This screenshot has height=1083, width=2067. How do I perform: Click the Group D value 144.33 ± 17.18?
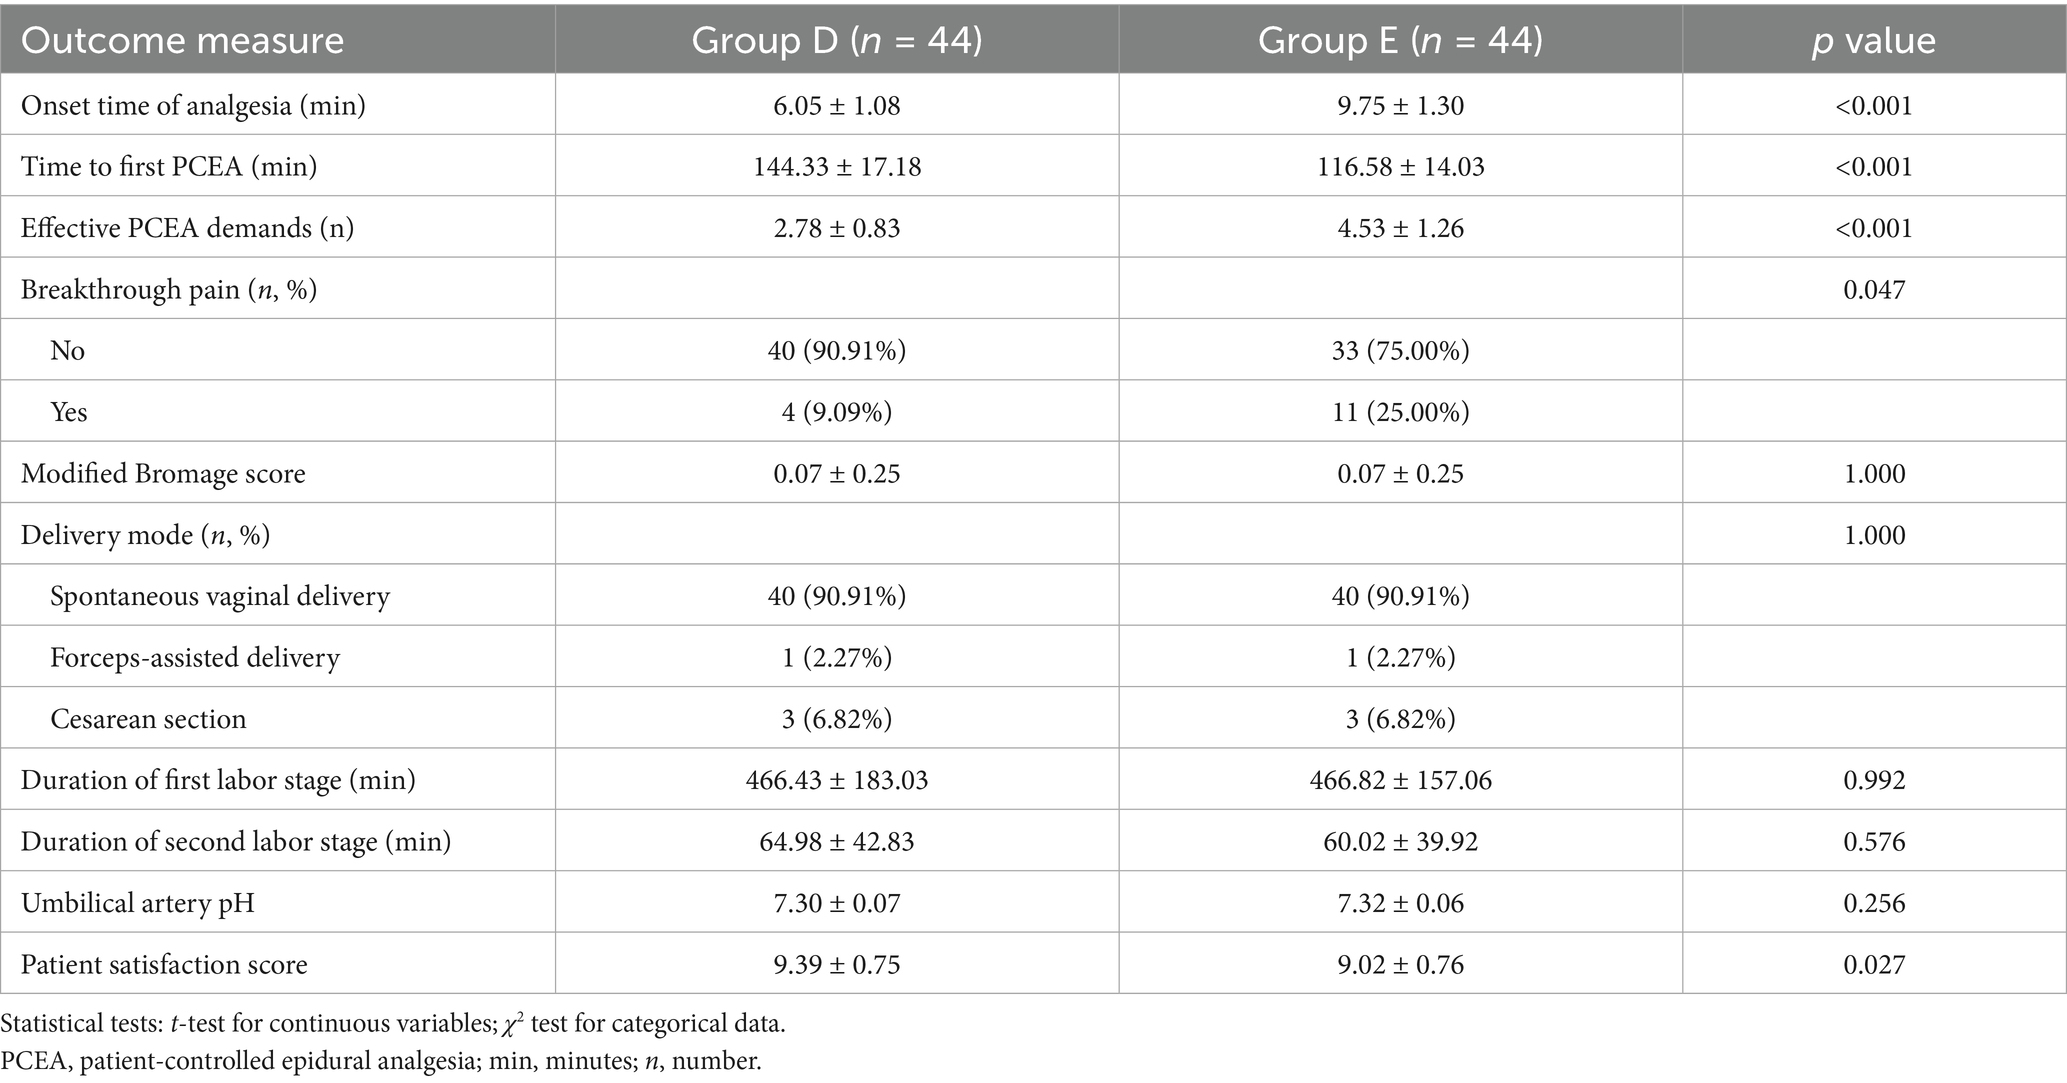click(x=836, y=166)
